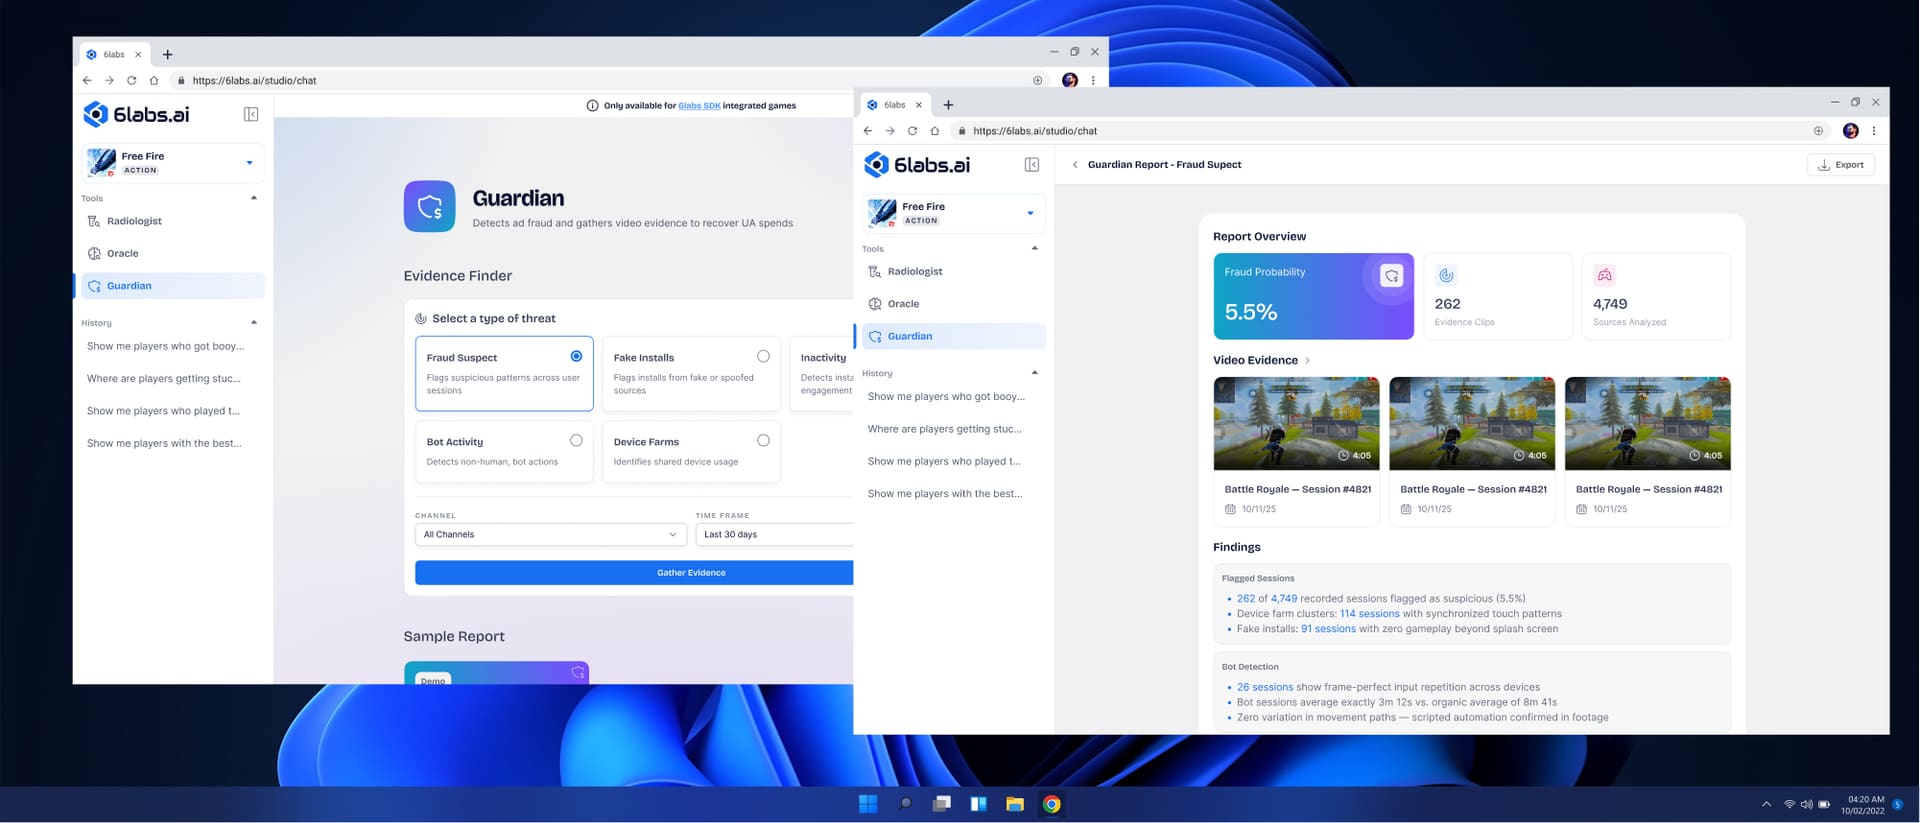Select the Device Farms threat type
1920x823 pixels.
click(691, 452)
